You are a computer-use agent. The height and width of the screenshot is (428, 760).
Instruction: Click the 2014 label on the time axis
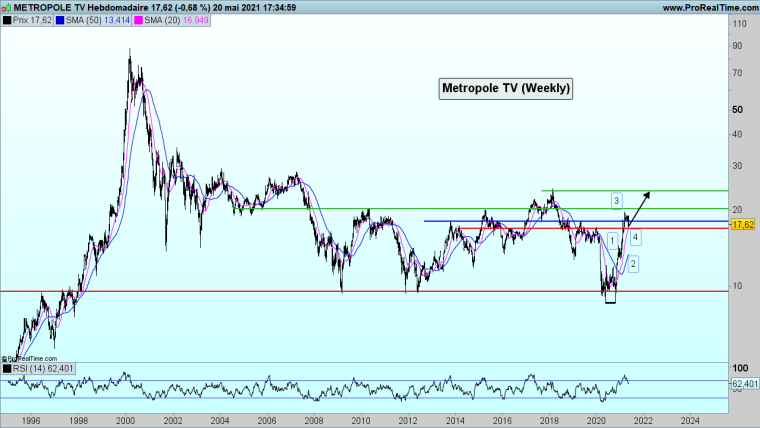[455, 421]
